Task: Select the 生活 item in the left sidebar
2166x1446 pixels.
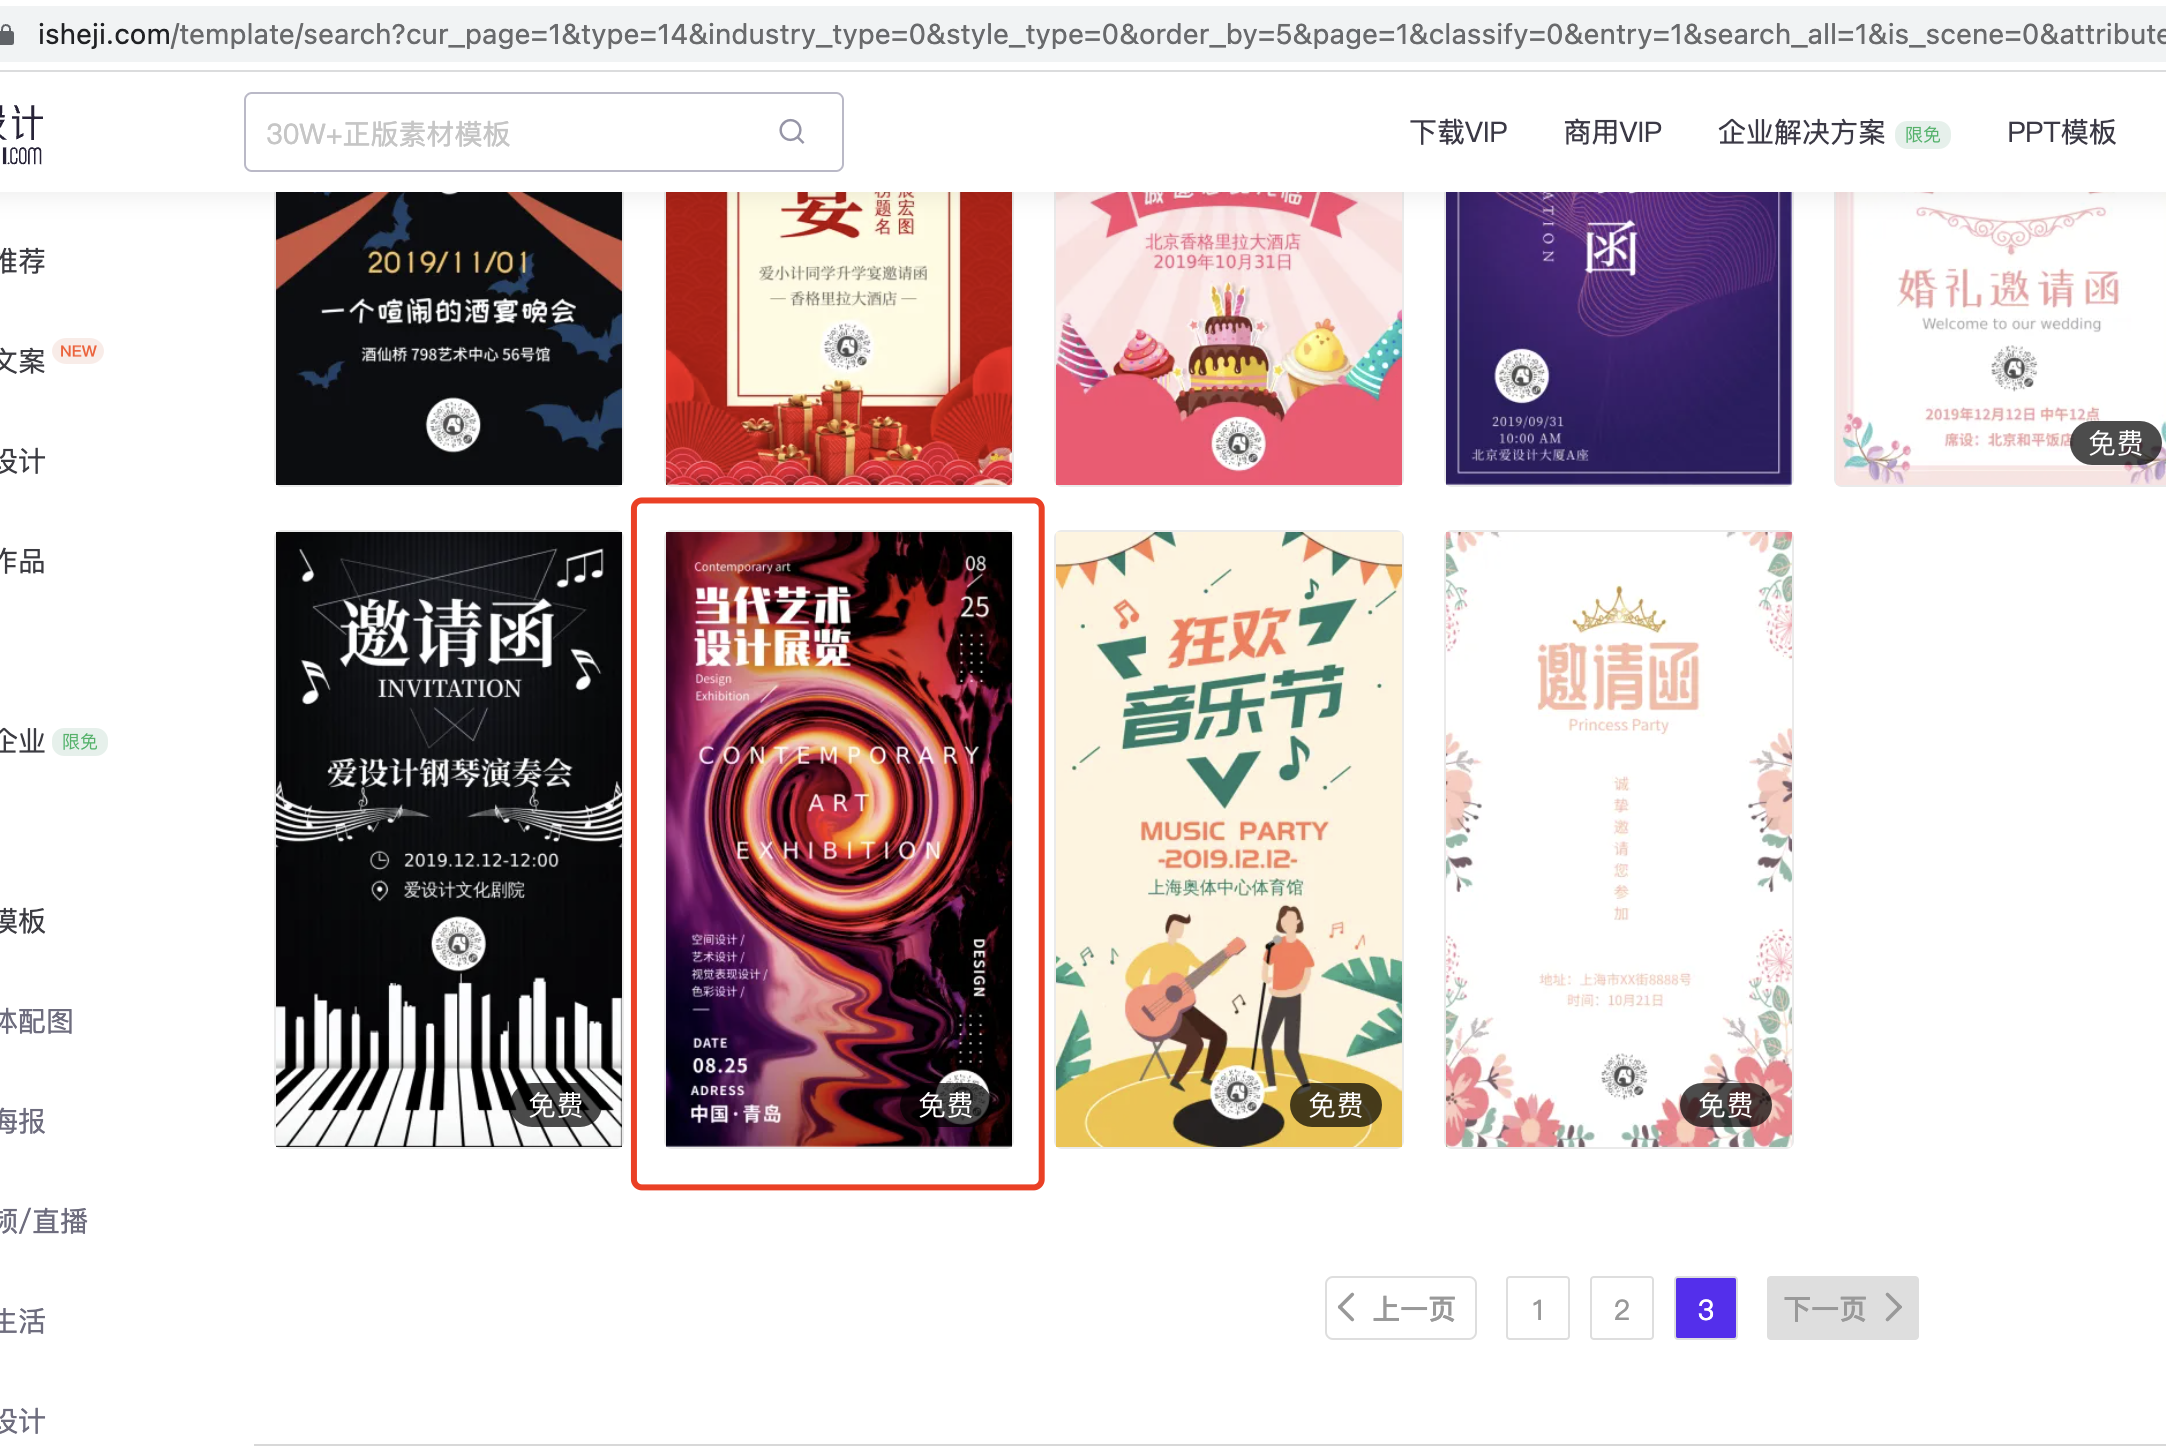Action: click(23, 1321)
